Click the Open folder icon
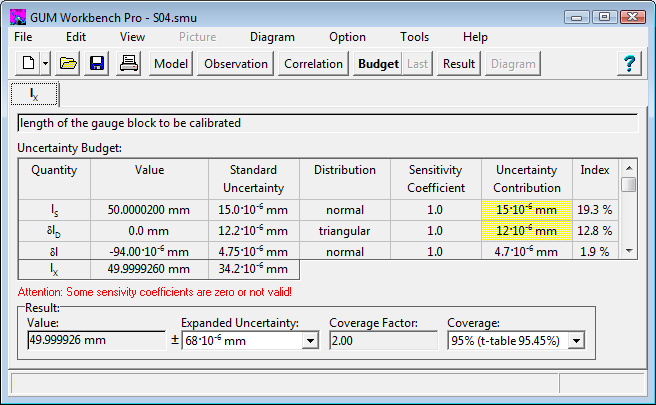The height and width of the screenshot is (405, 656). (68, 64)
